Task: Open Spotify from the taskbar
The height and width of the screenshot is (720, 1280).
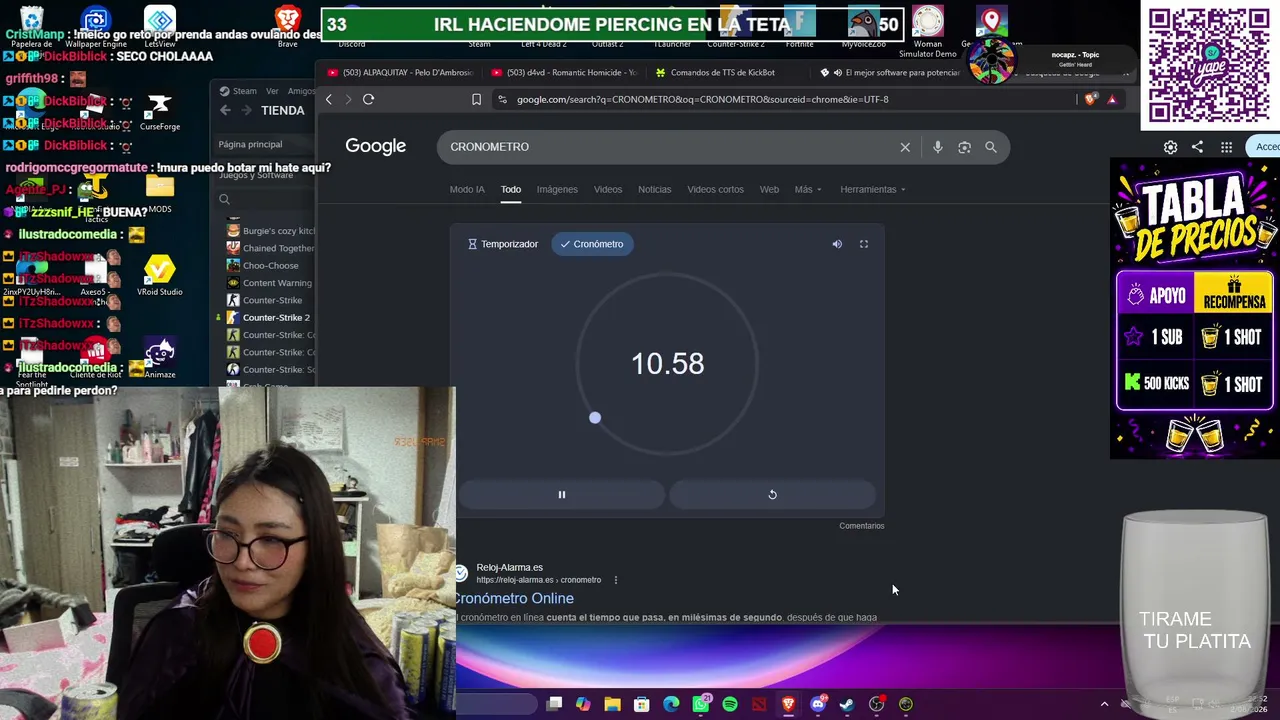Action: tap(730, 704)
